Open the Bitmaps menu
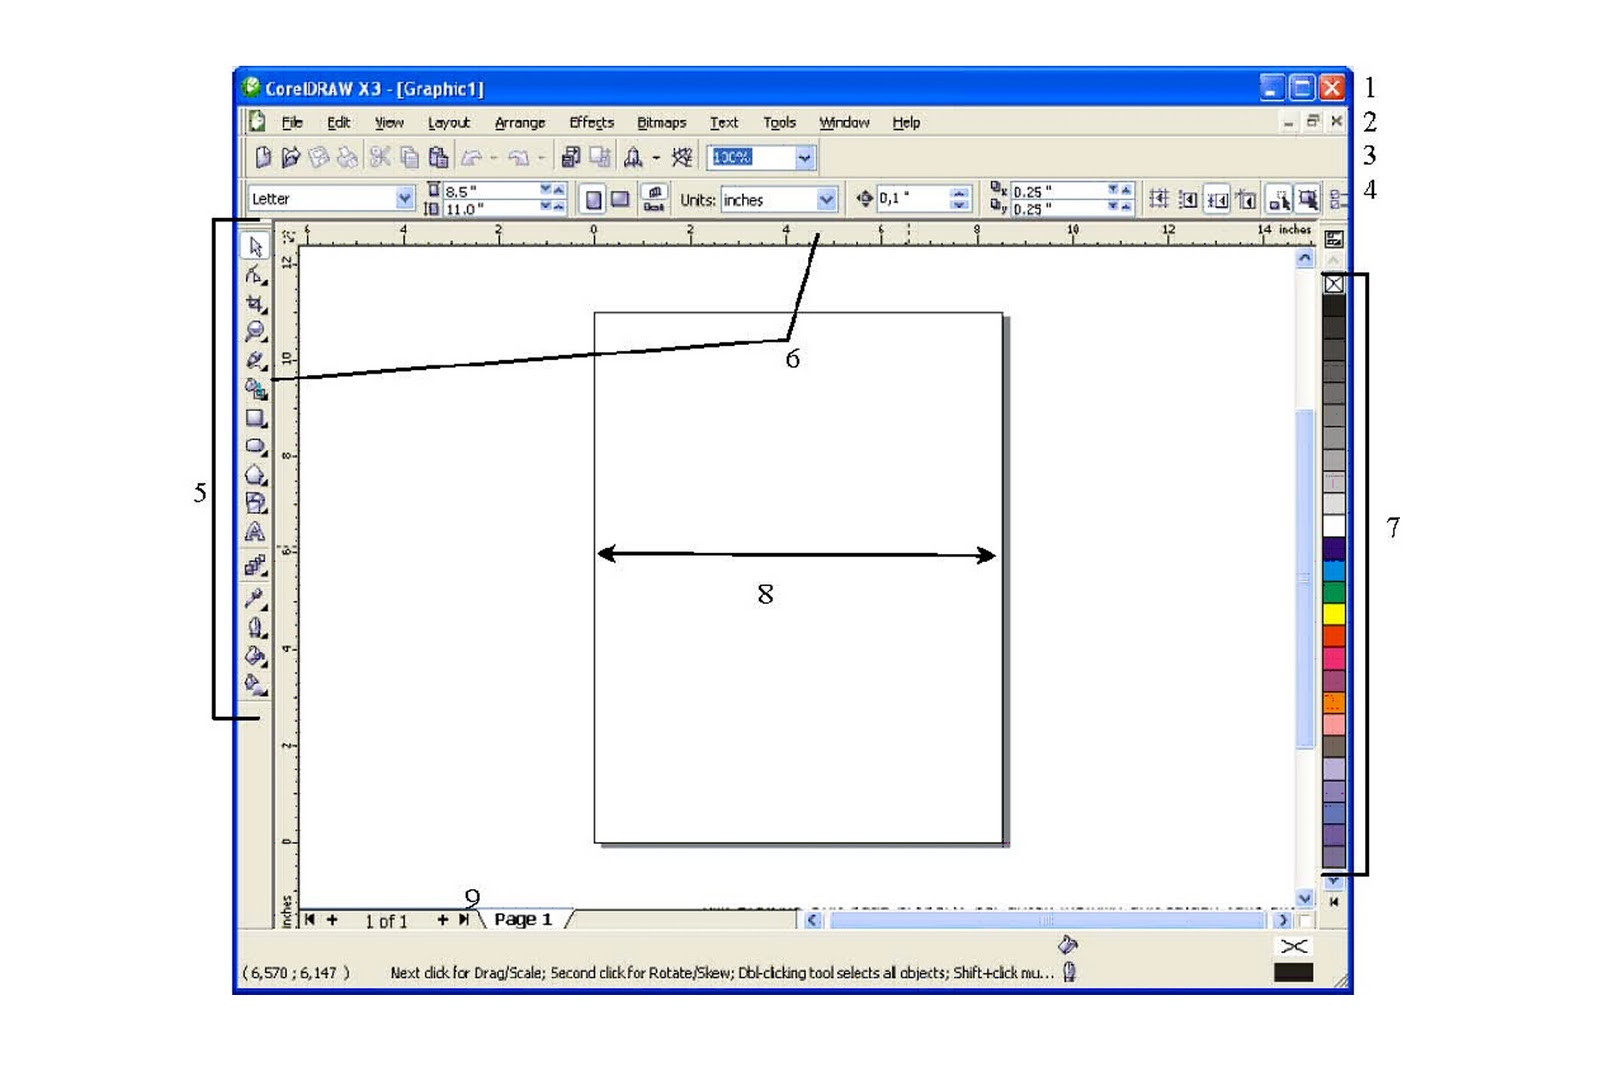The height and width of the screenshot is (1067, 1600). (660, 122)
